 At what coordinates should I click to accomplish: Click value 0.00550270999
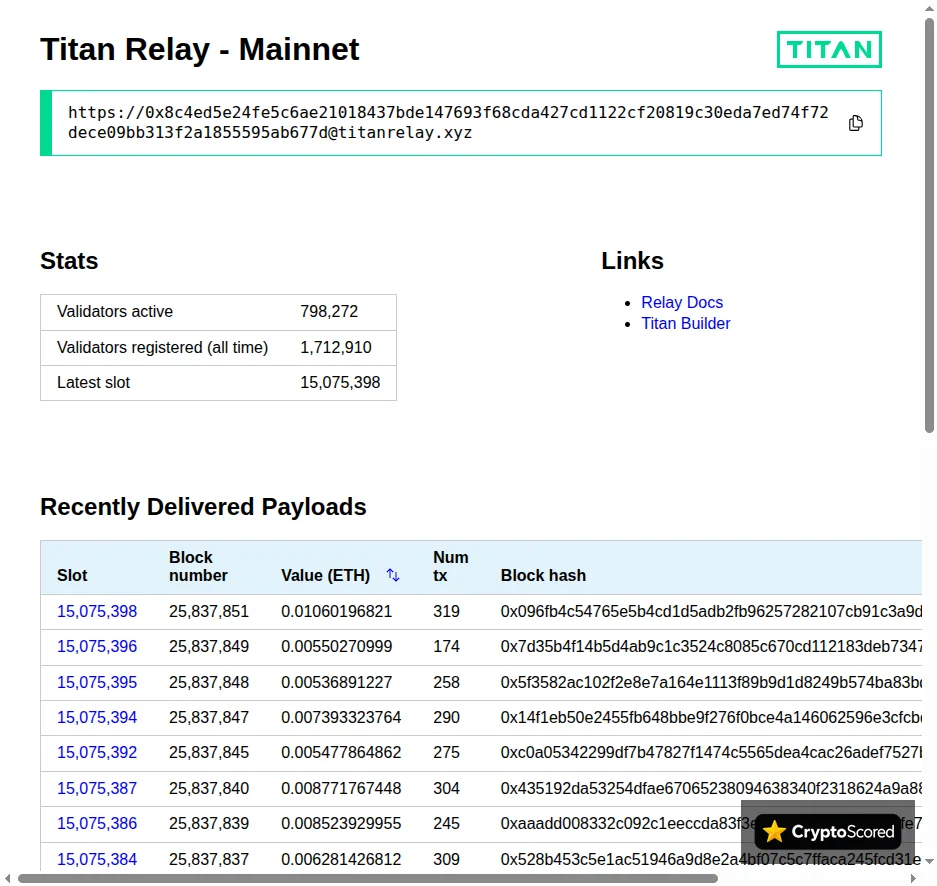click(x=336, y=646)
